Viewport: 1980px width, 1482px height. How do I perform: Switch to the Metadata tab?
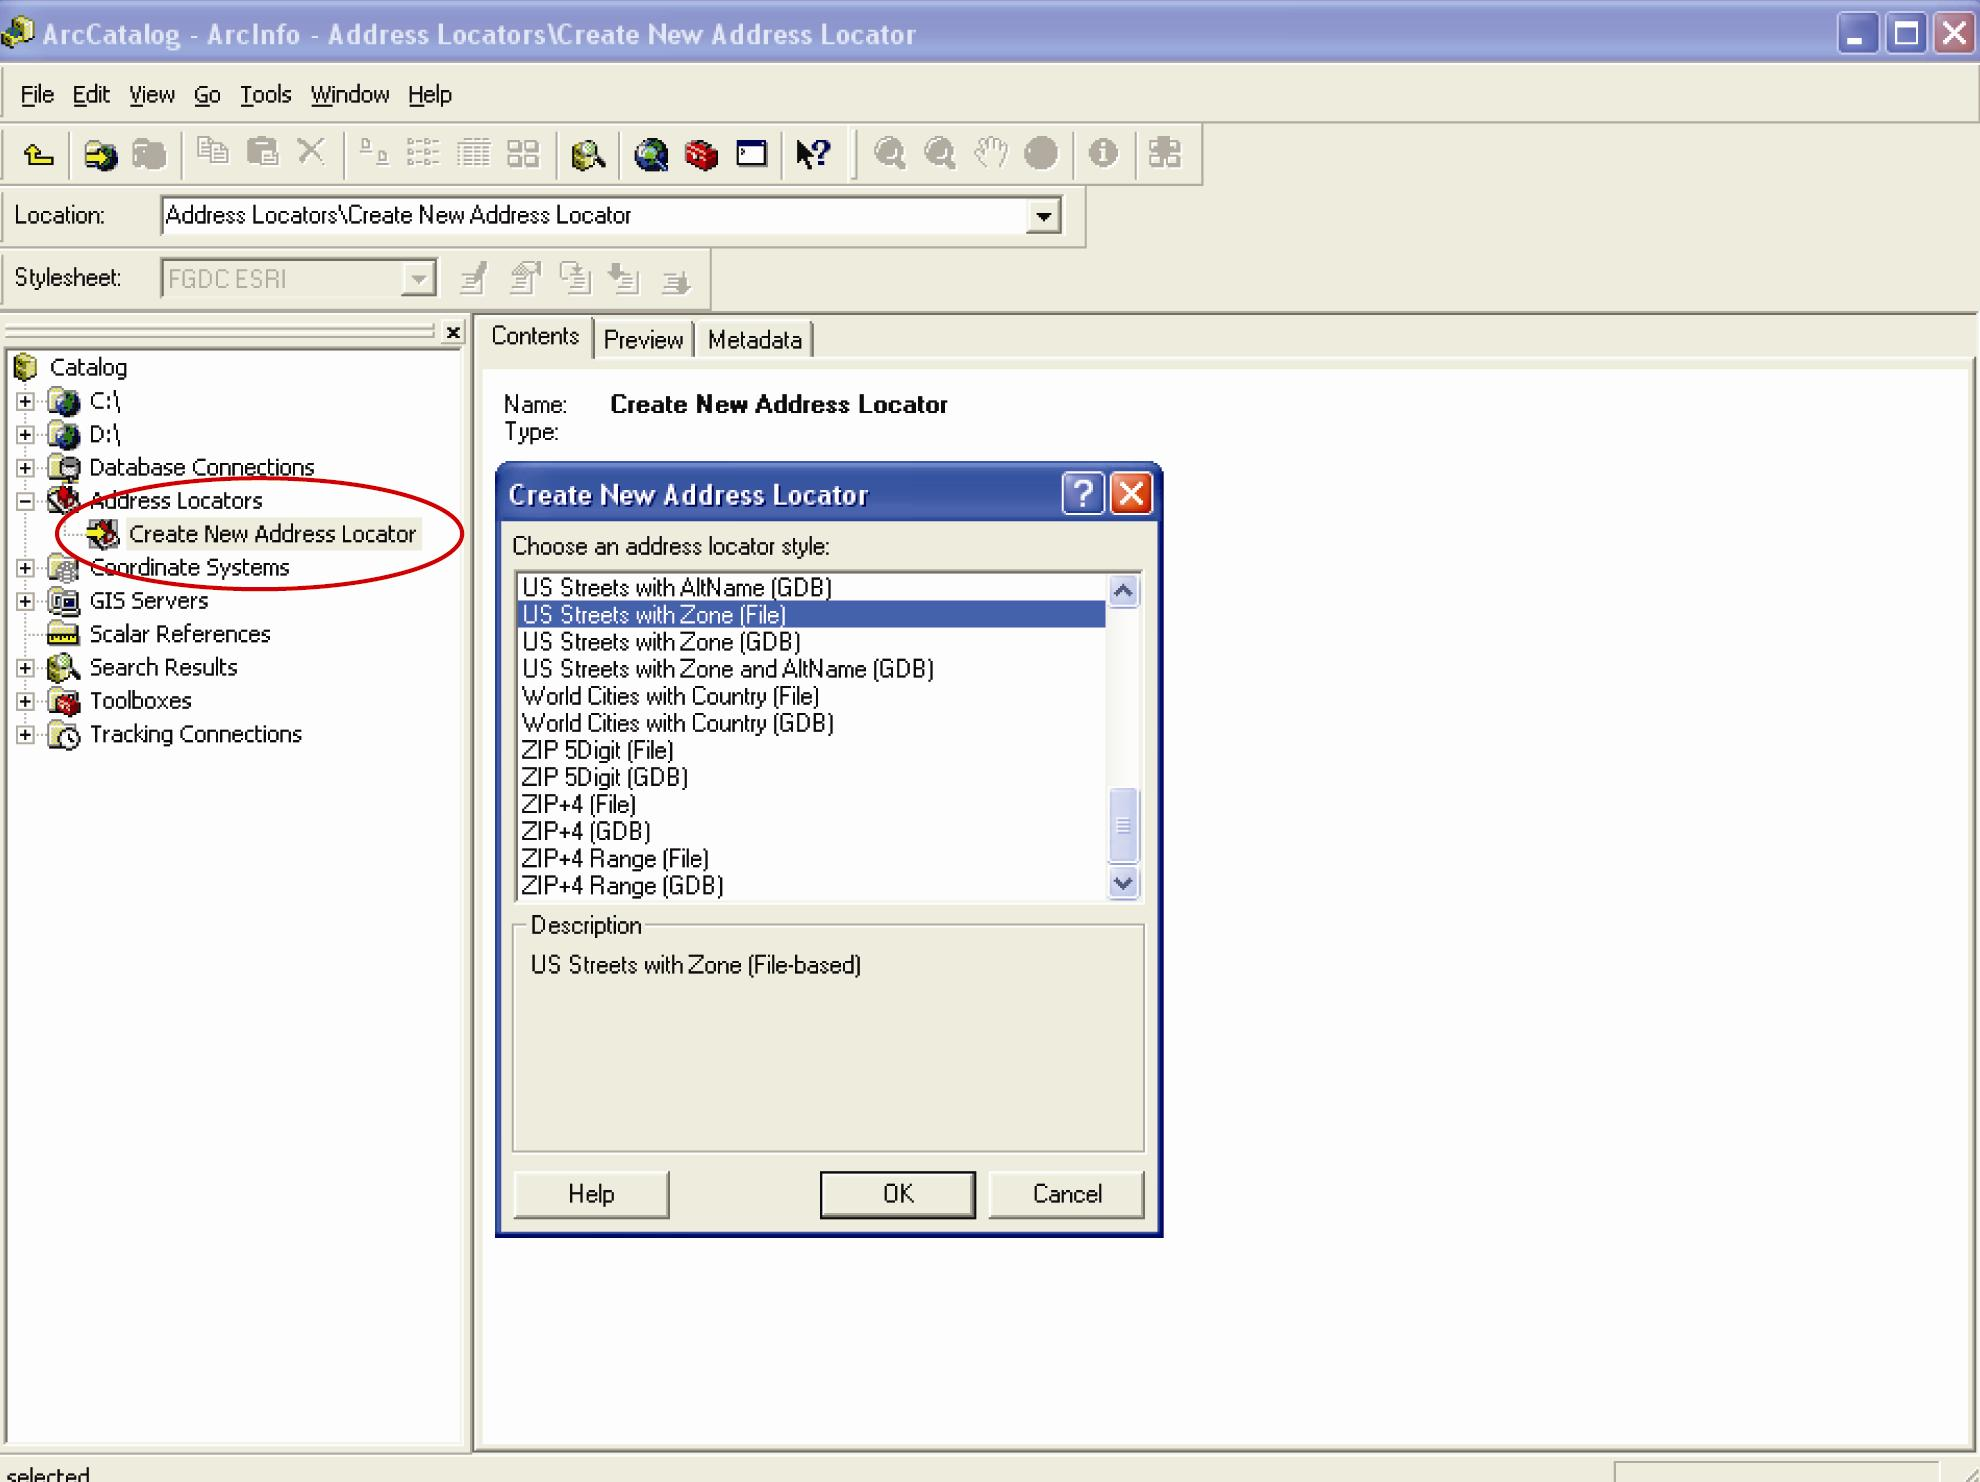tap(755, 340)
